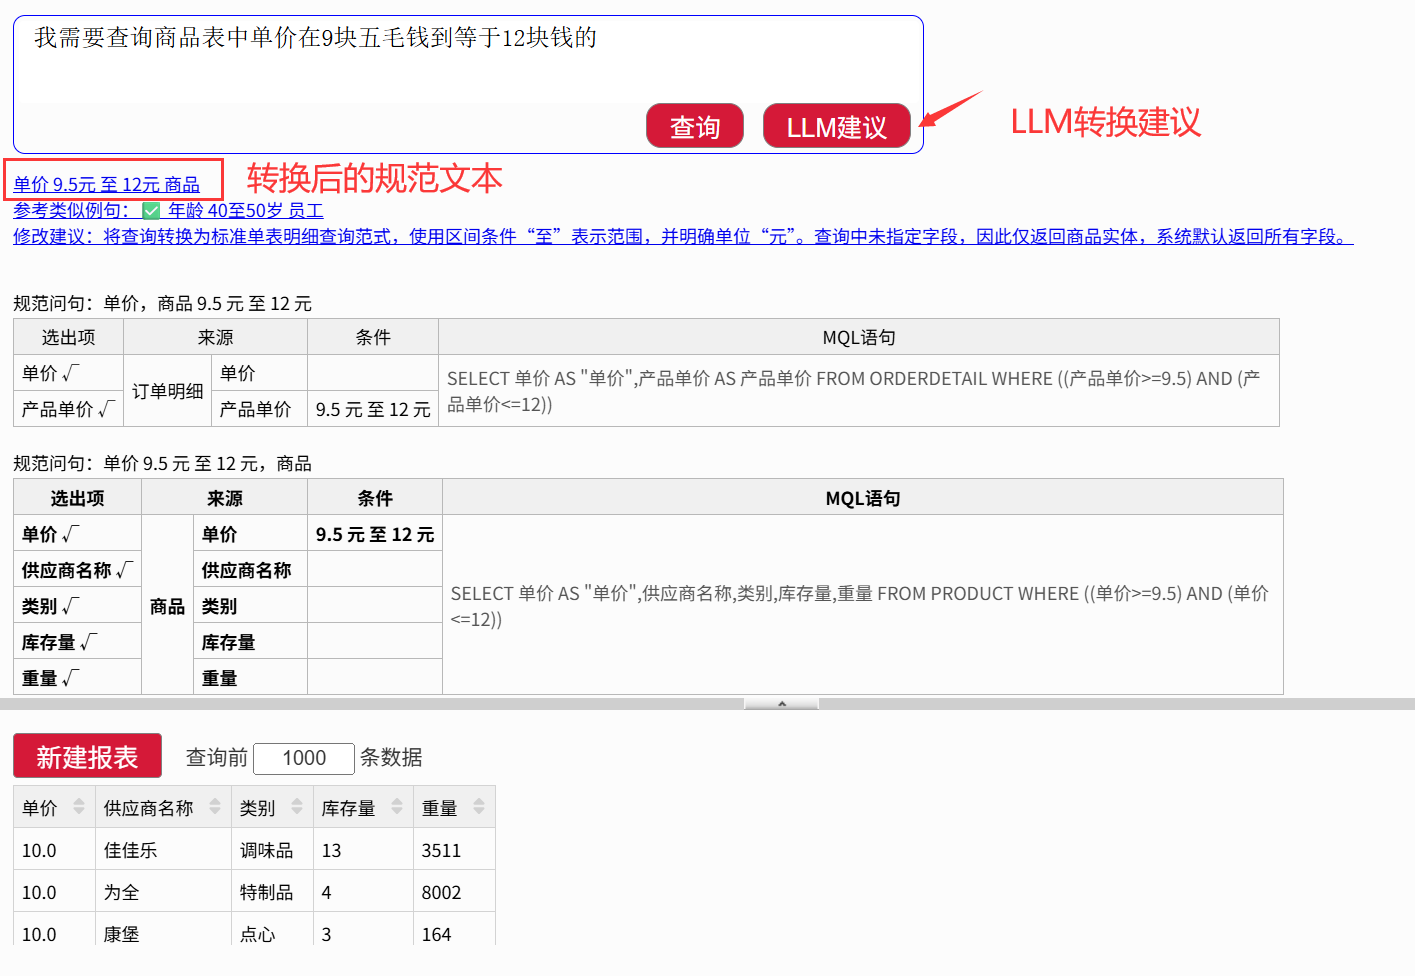Screen dimensions: 1415x976
Task: Sort results by 供应商名称 column arrows
Action: coord(215,807)
